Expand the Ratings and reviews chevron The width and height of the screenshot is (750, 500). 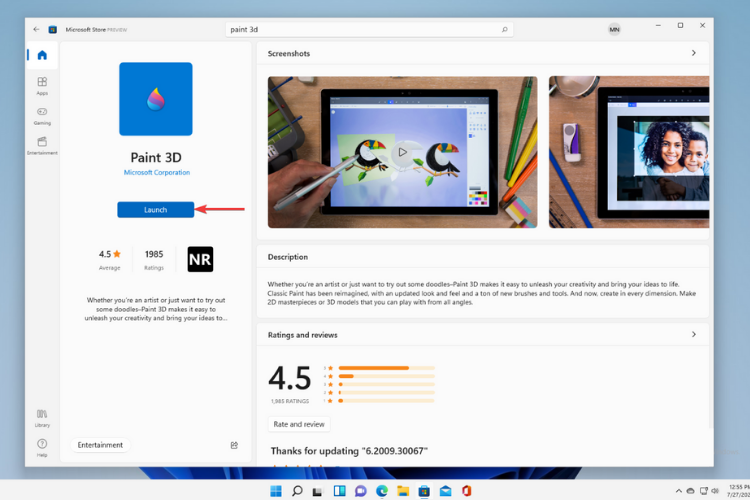click(x=694, y=334)
